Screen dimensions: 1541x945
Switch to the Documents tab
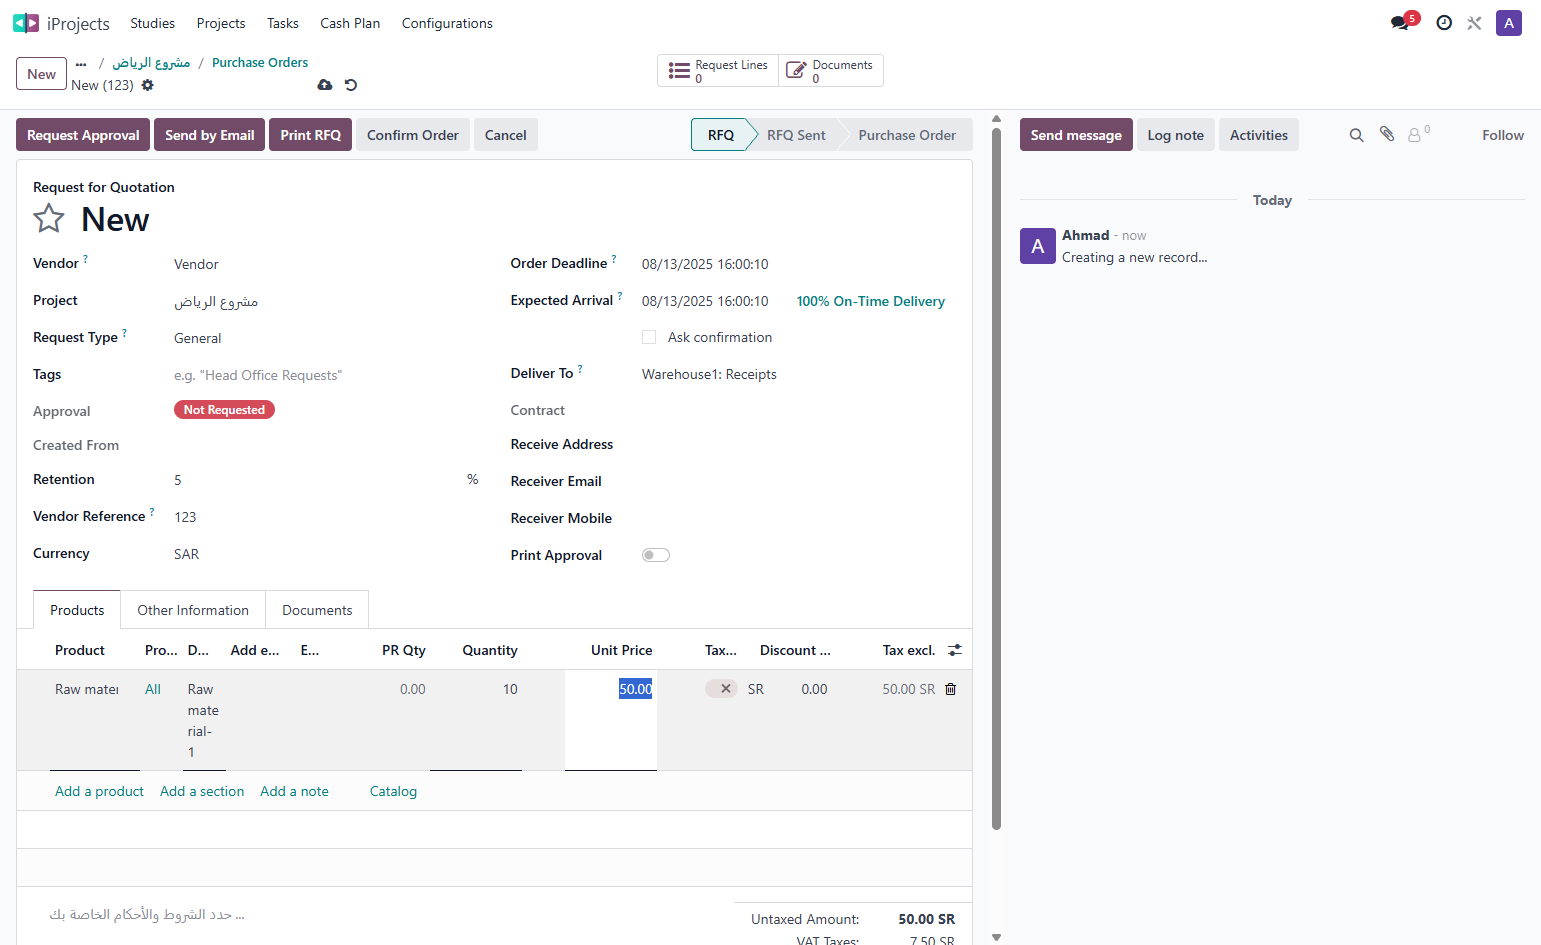click(x=317, y=610)
